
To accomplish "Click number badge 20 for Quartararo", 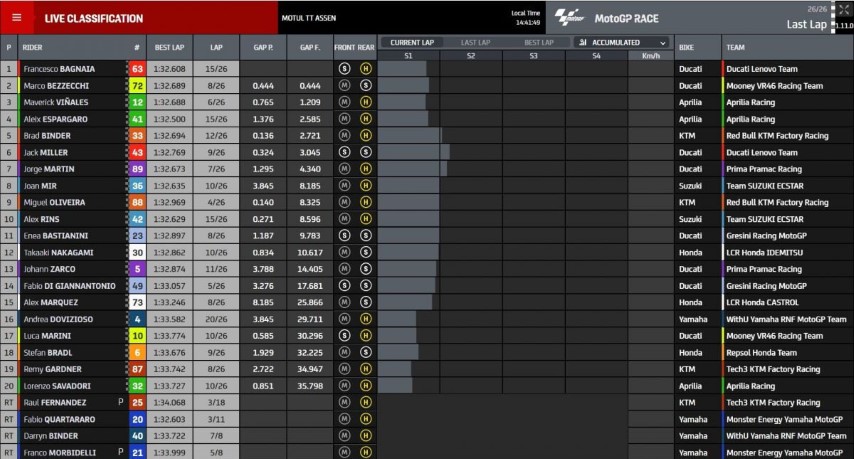I will point(137,419).
